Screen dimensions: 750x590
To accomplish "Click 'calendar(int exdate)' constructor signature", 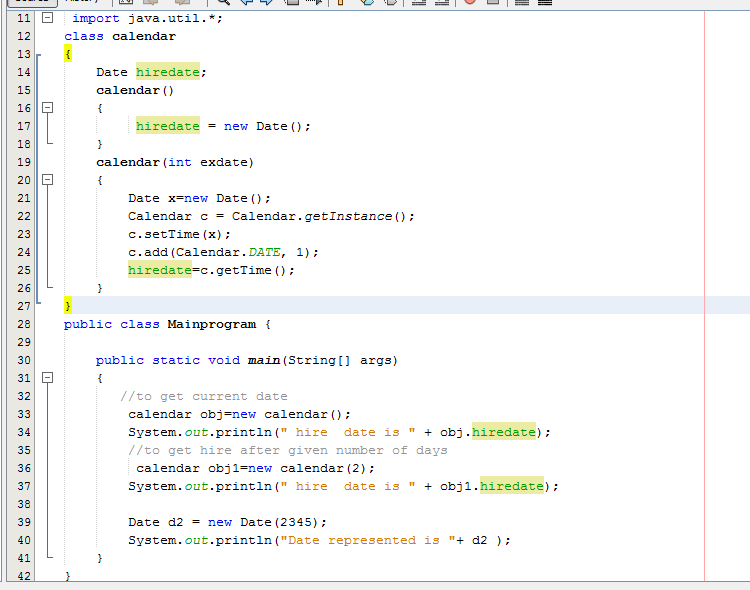I will click(x=175, y=162).
